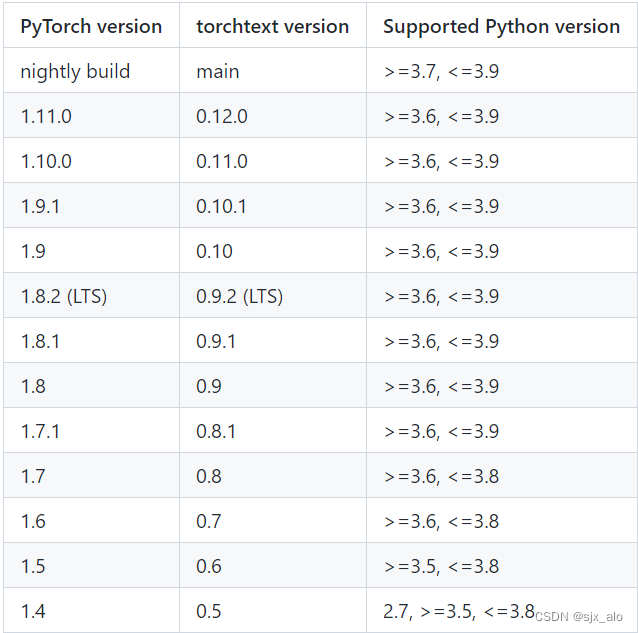Image resolution: width=638 pixels, height=633 pixels.
Task: Select the ">=3.7, <=3.9" Python cell
Action: coord(441,72)
